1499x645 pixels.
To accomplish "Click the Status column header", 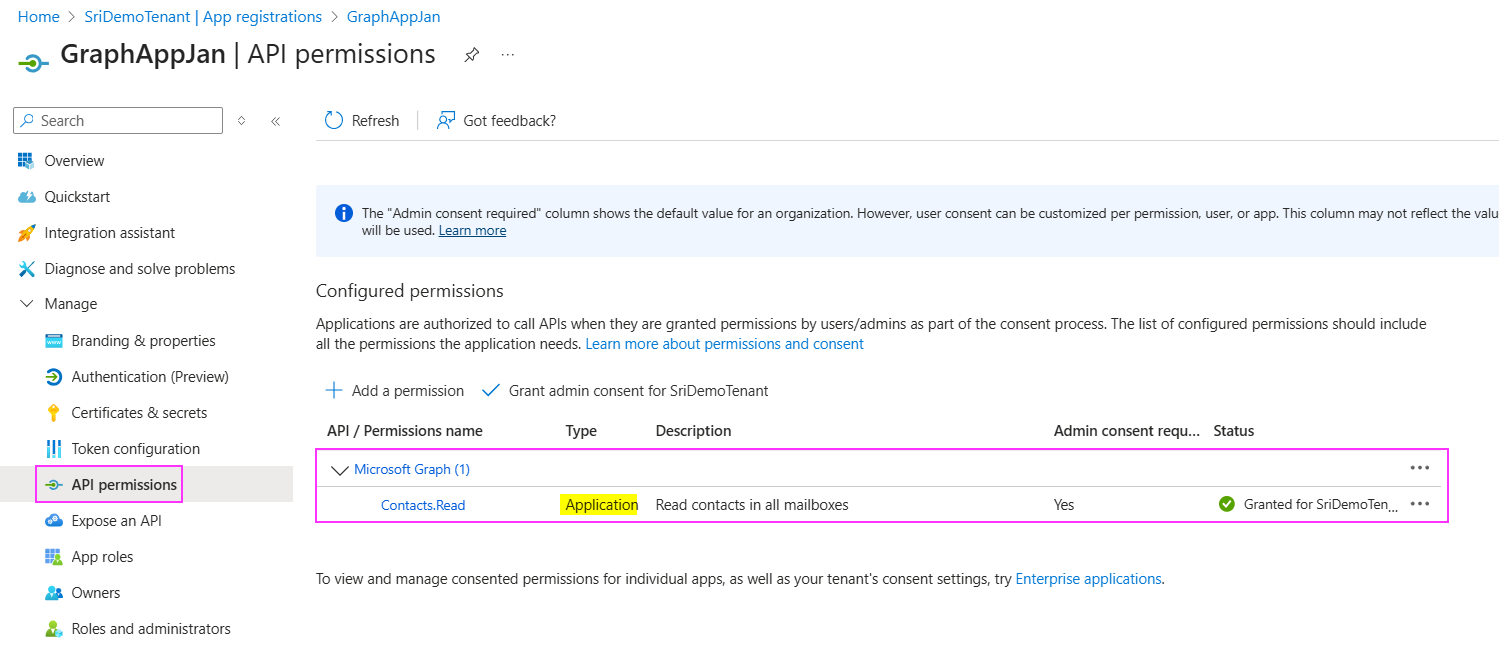I will (x=1233, y=431).
